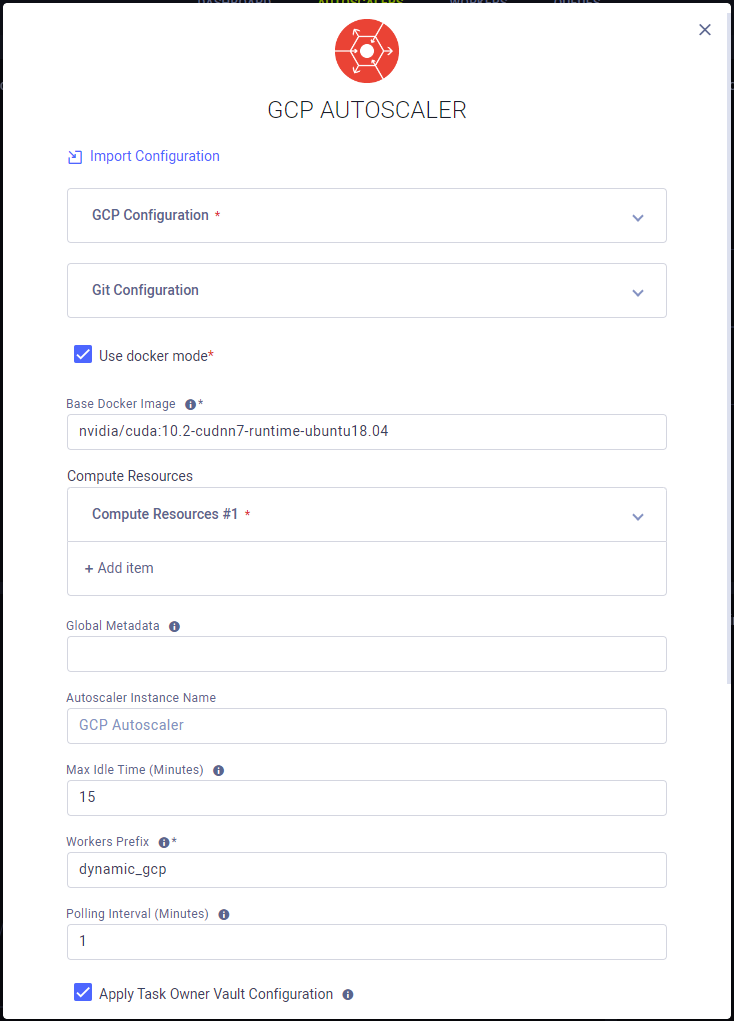Expand the Compute Resources #1 section
734x1021 pixels.
click(637, 514)
